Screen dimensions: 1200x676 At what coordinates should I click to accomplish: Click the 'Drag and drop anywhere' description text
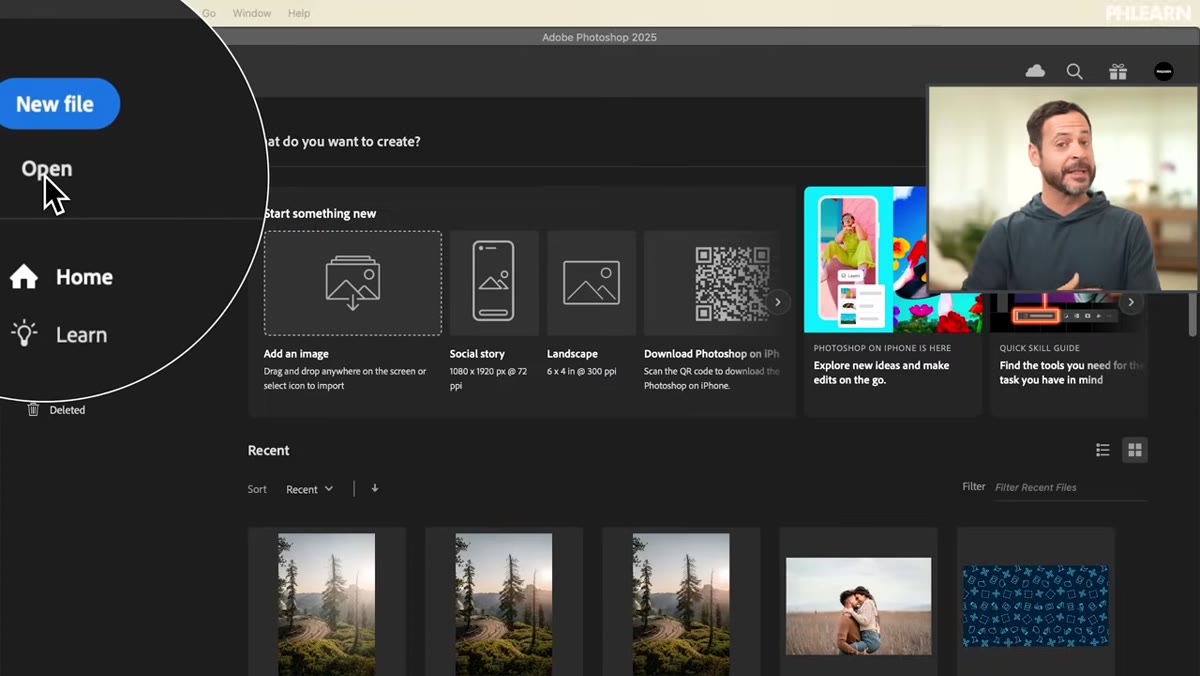point(345,378)
